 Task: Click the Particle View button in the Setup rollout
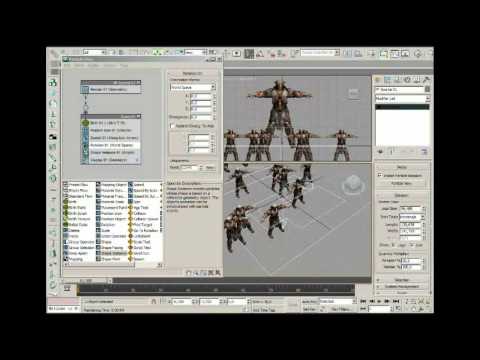[402, 184]
